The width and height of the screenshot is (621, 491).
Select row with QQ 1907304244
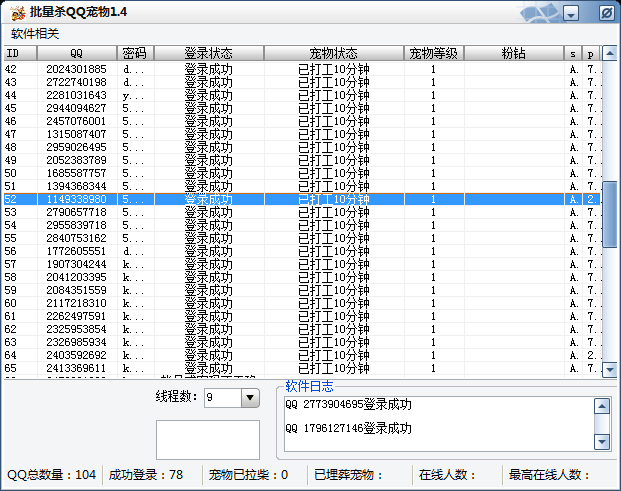[302, 264]
